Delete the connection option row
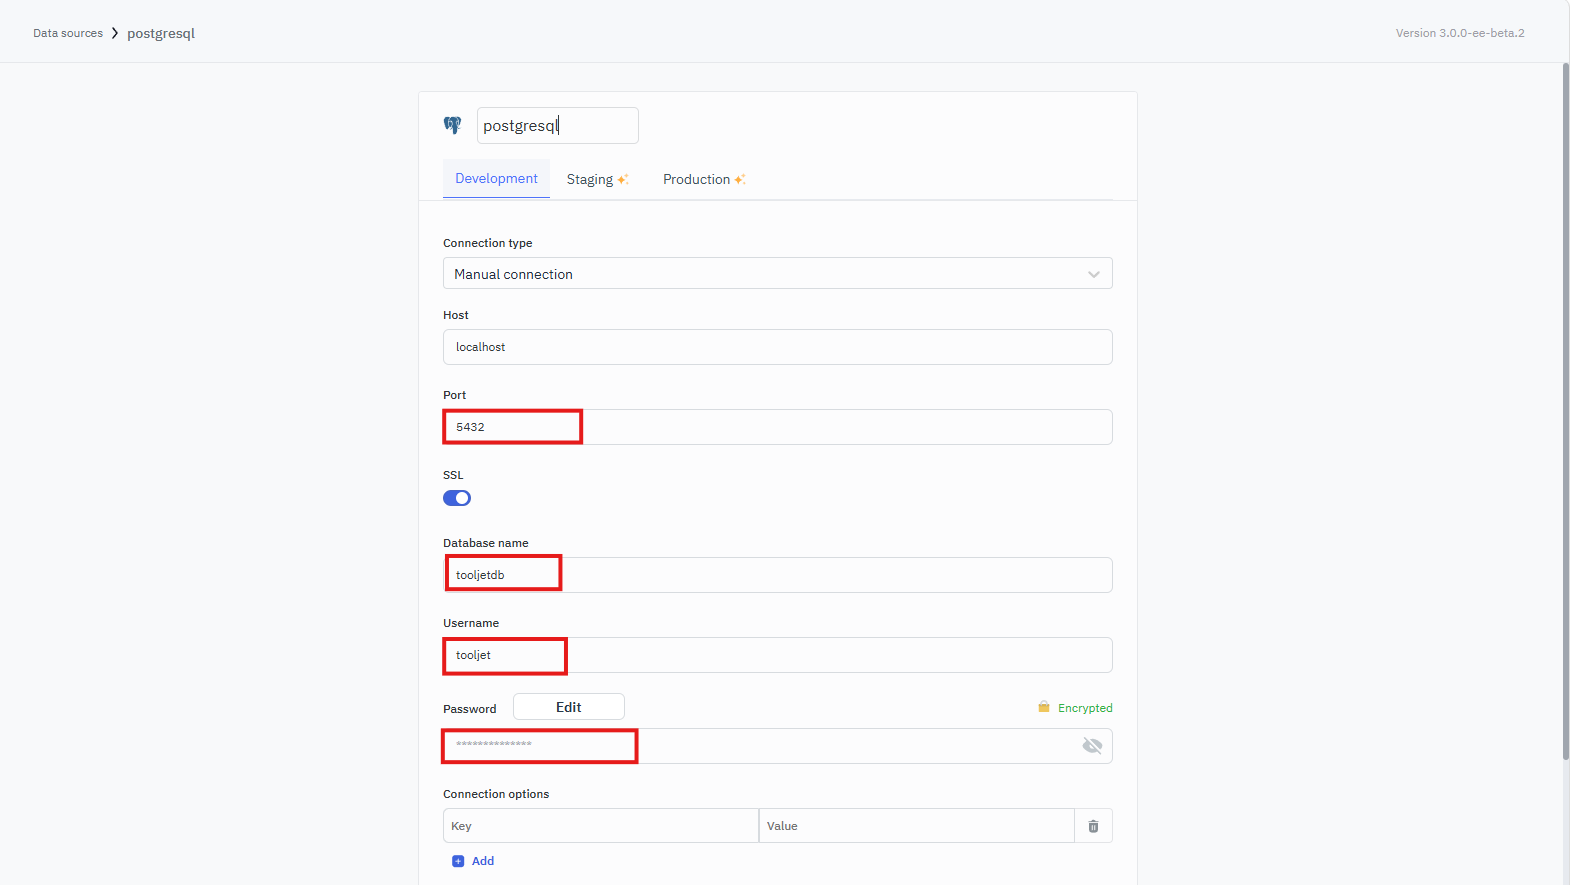This screenshot has width=1572, height=885. [x=1093, y=826]
